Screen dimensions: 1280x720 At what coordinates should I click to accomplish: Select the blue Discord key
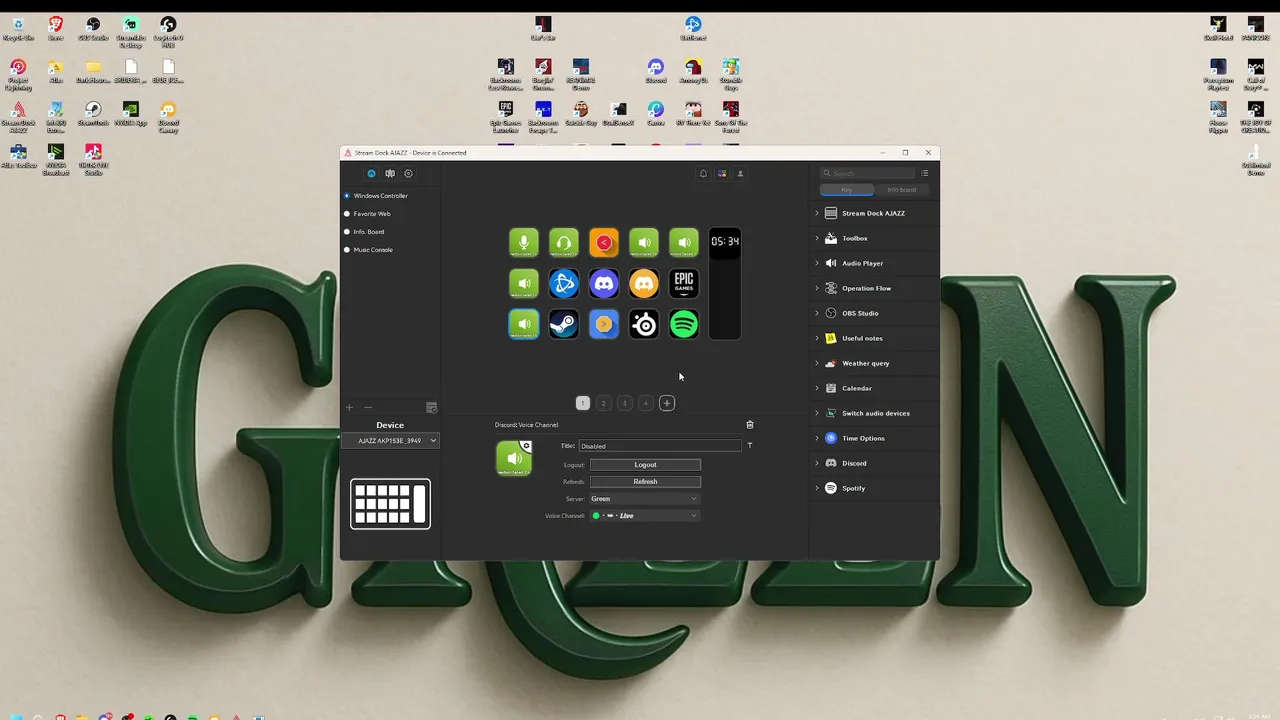pos(604,283)
